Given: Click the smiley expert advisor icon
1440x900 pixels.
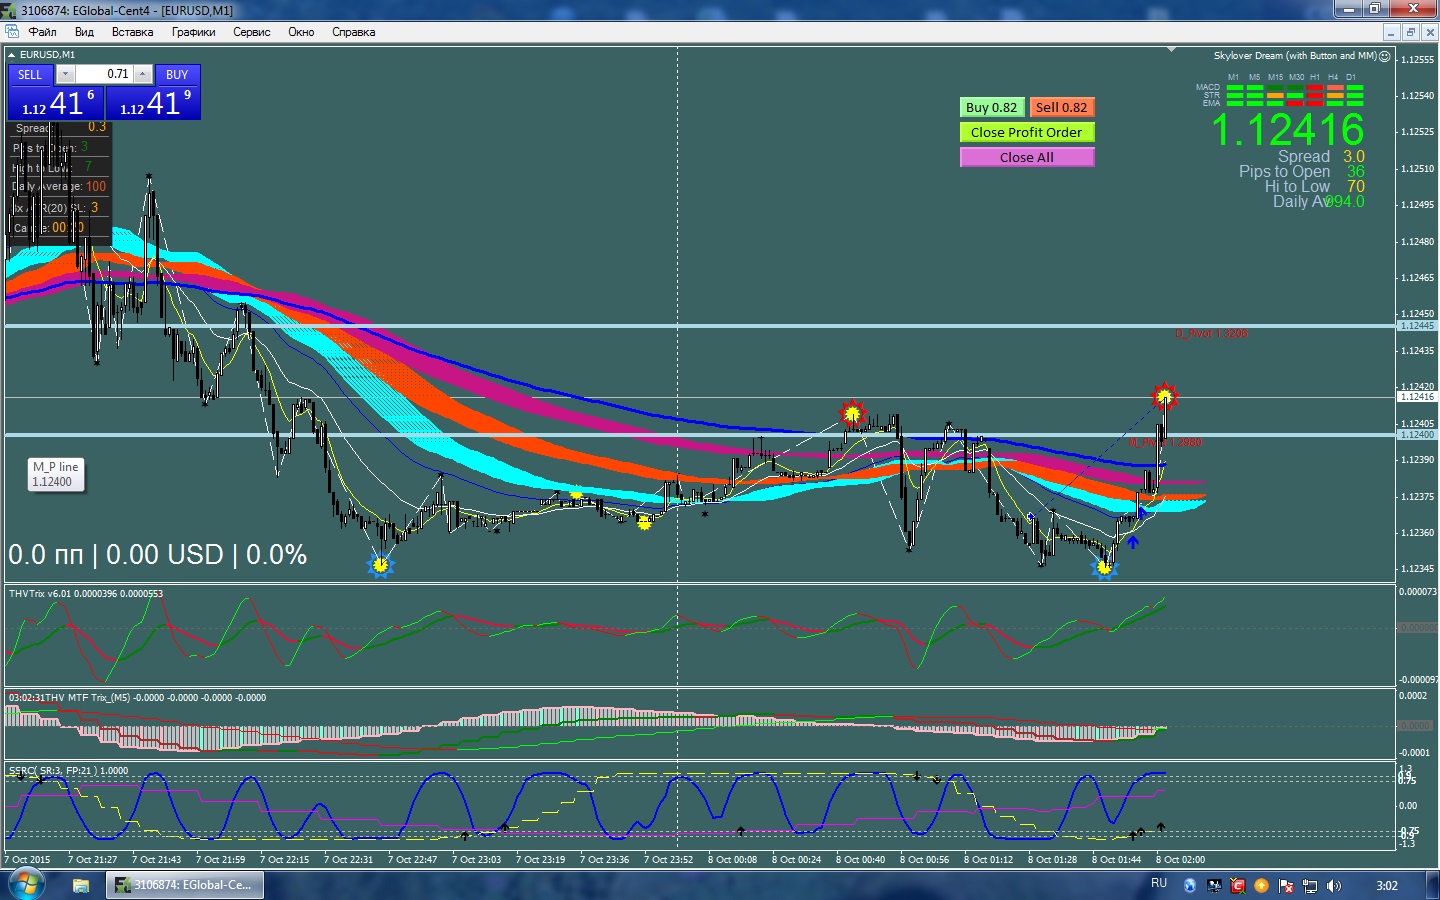Looking at the screenshot, I should pos(1385,56).
